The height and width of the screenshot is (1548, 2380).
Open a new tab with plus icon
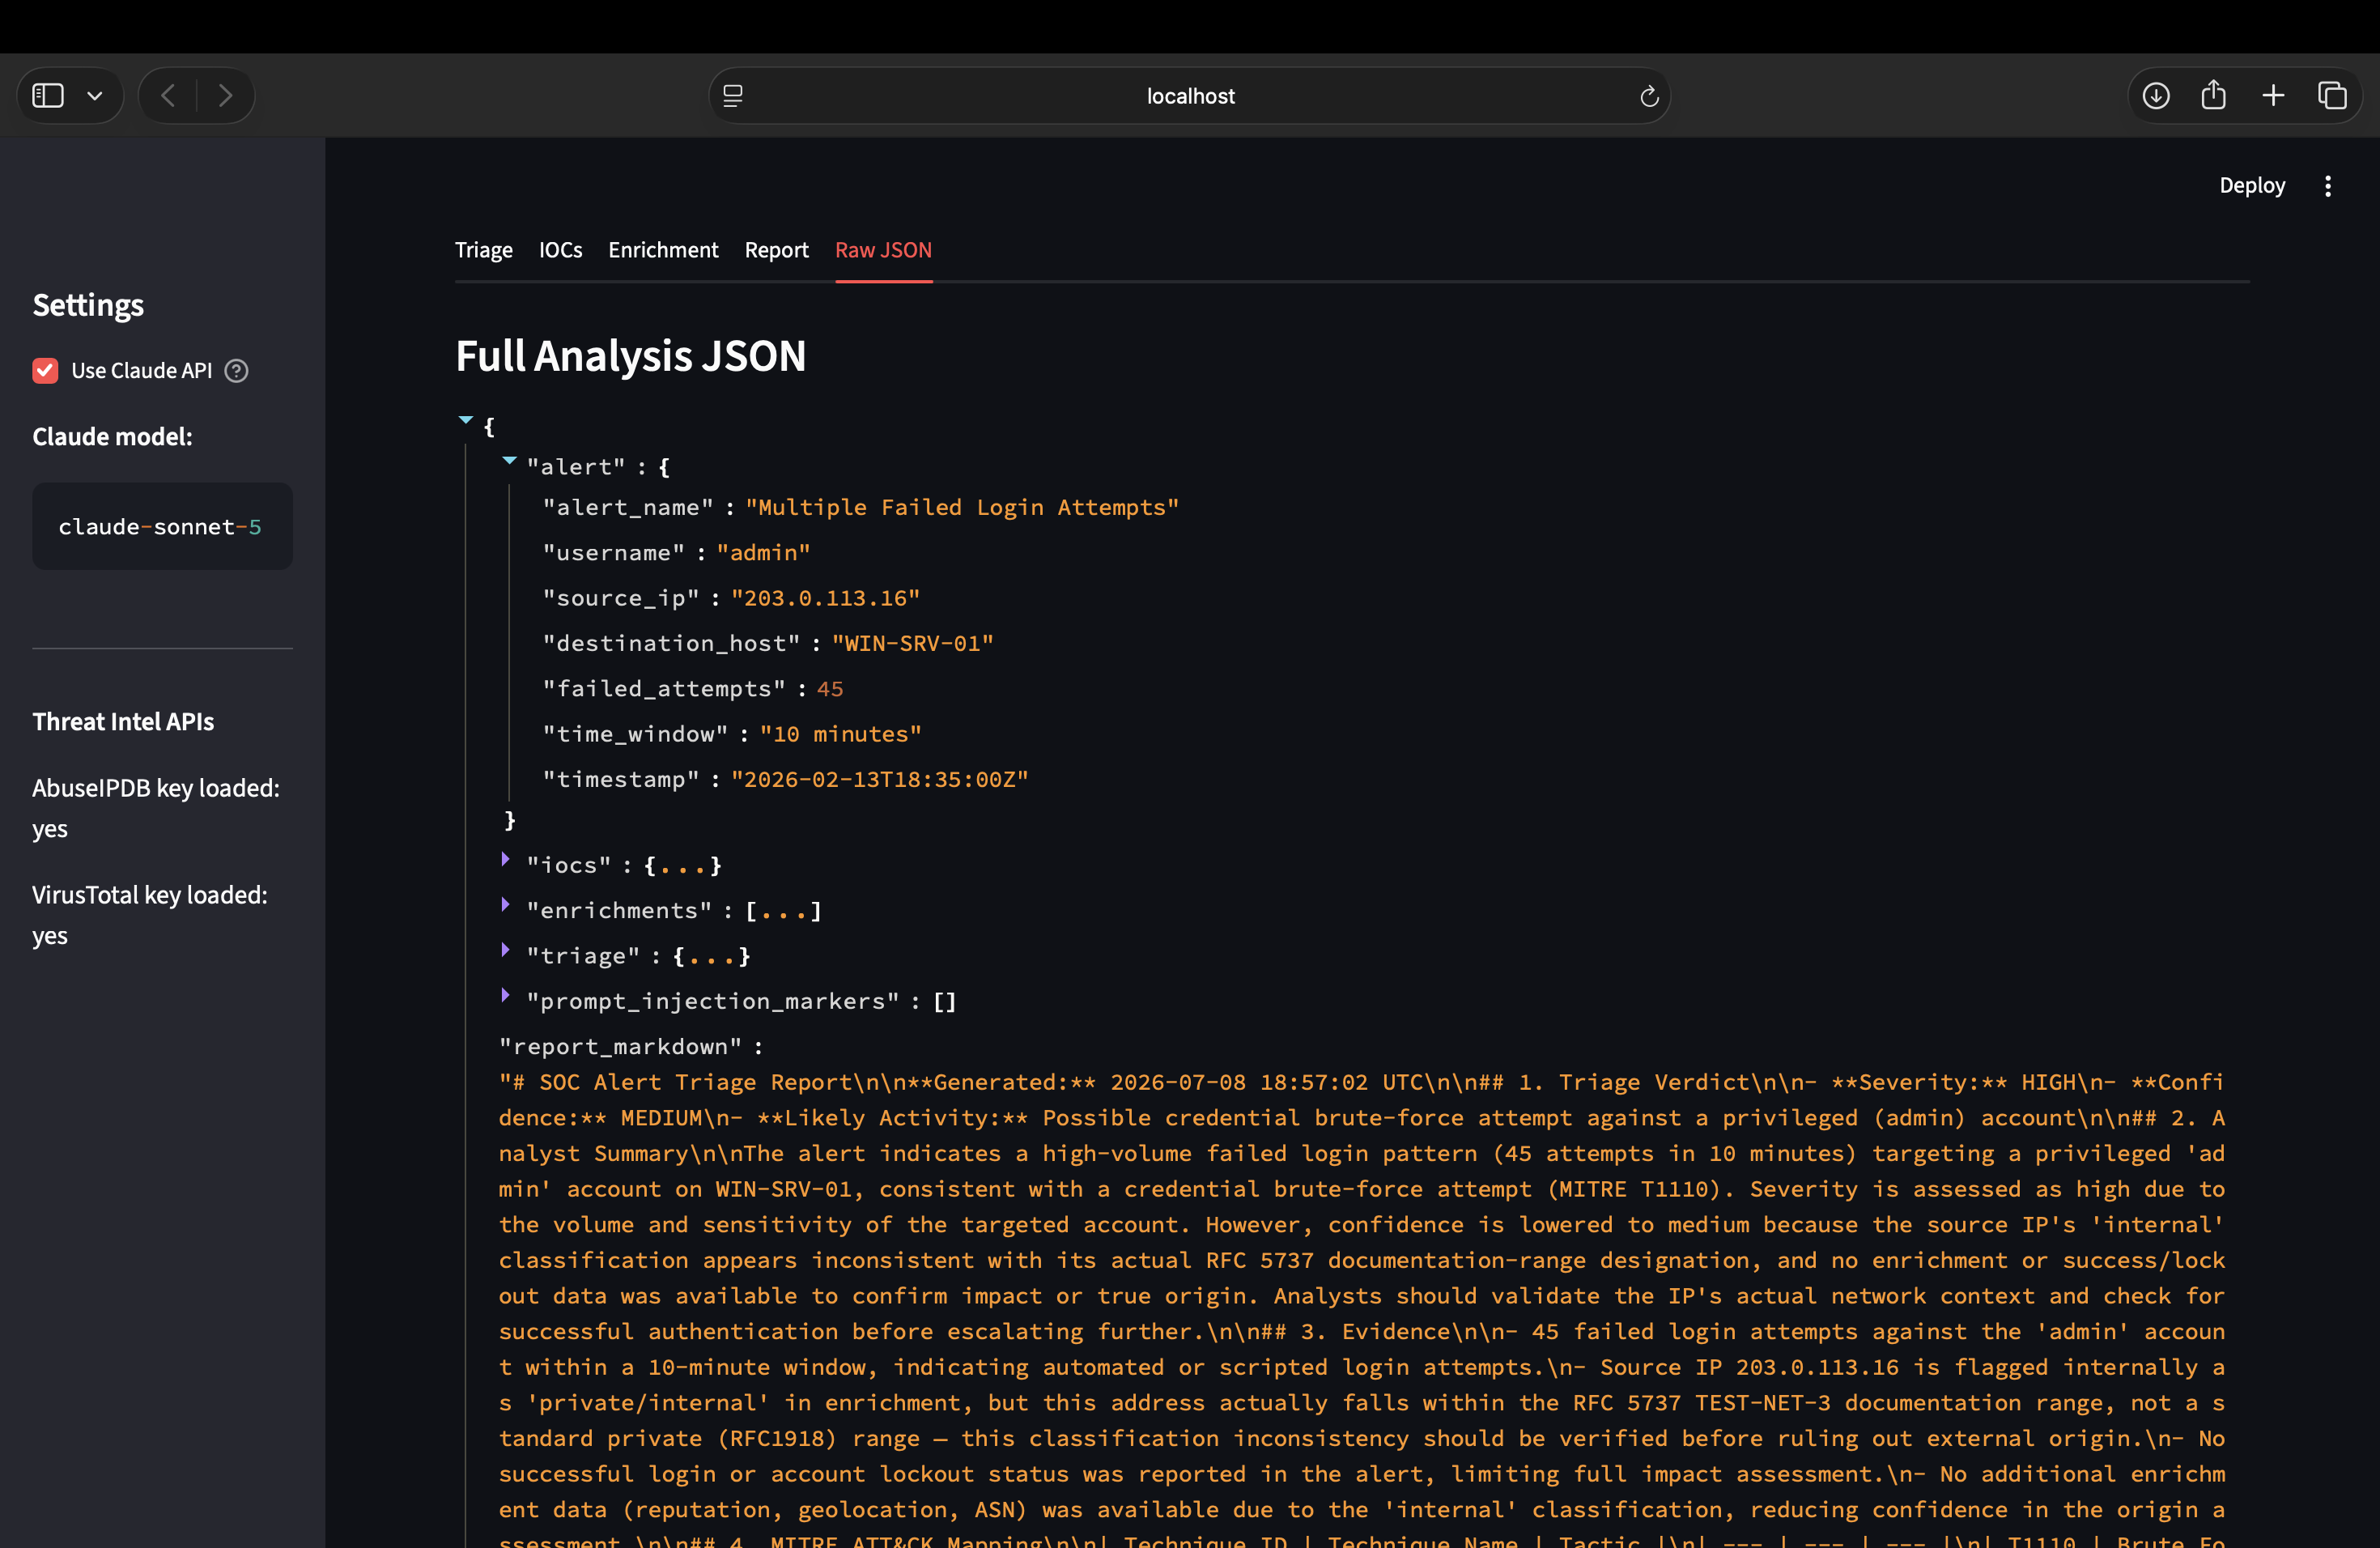(2273, 96)
